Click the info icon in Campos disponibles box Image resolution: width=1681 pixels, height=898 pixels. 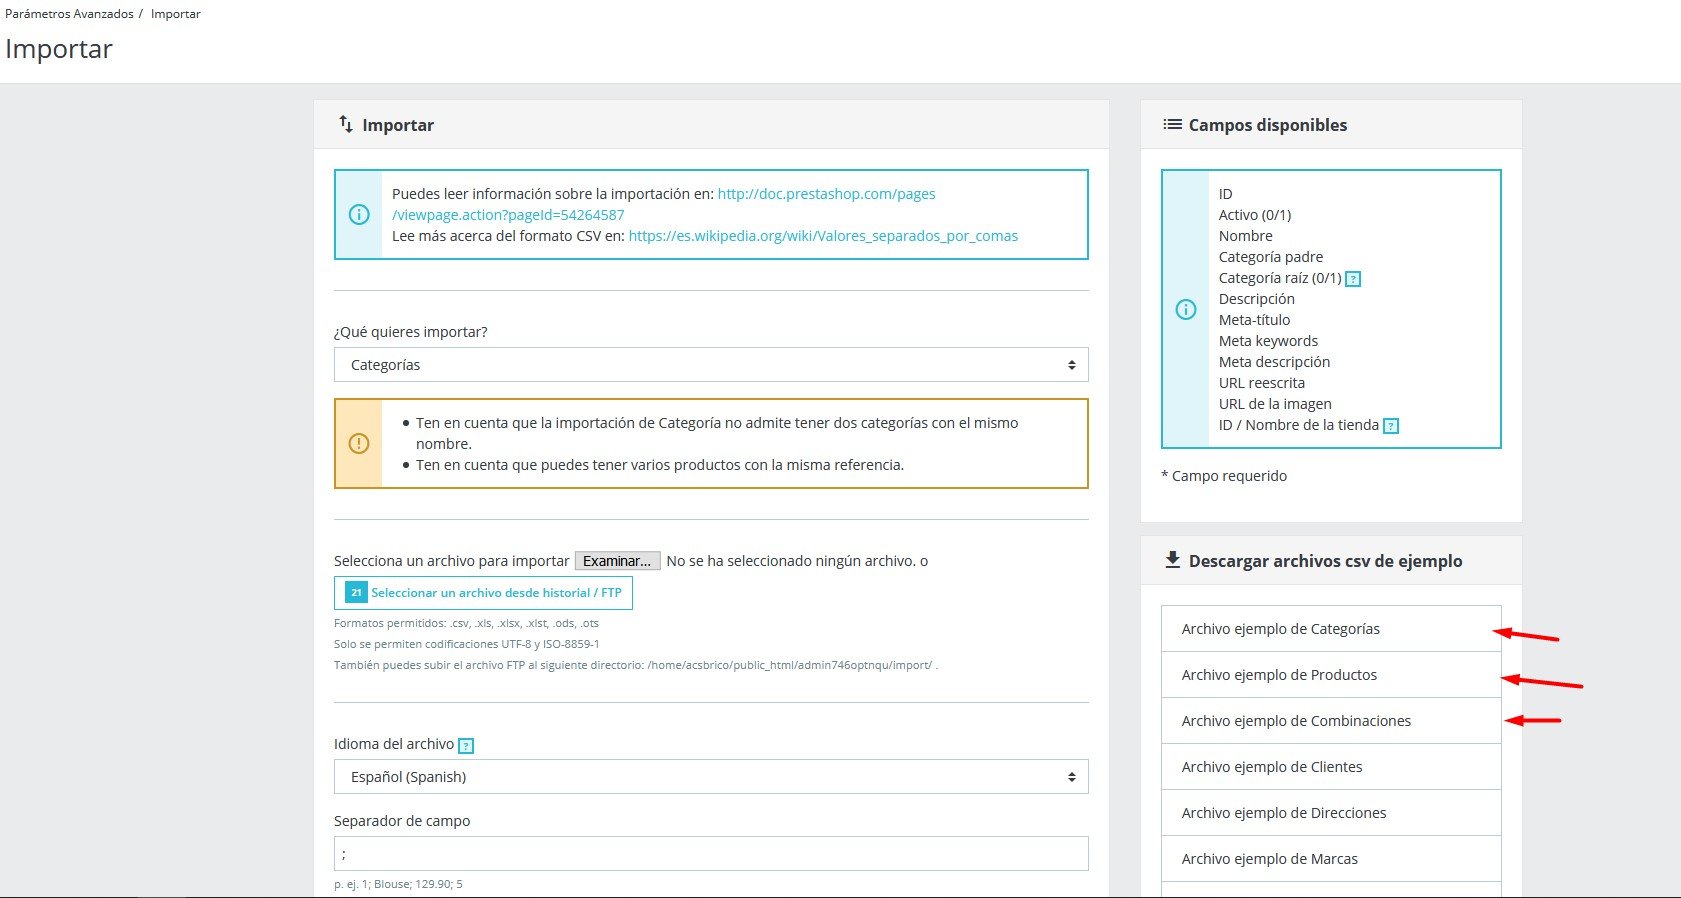pyautogui.click(x=1186, y=309)
